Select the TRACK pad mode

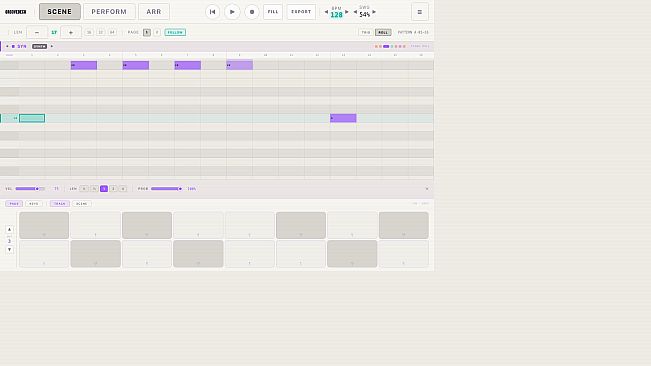(x=59, y=204)
